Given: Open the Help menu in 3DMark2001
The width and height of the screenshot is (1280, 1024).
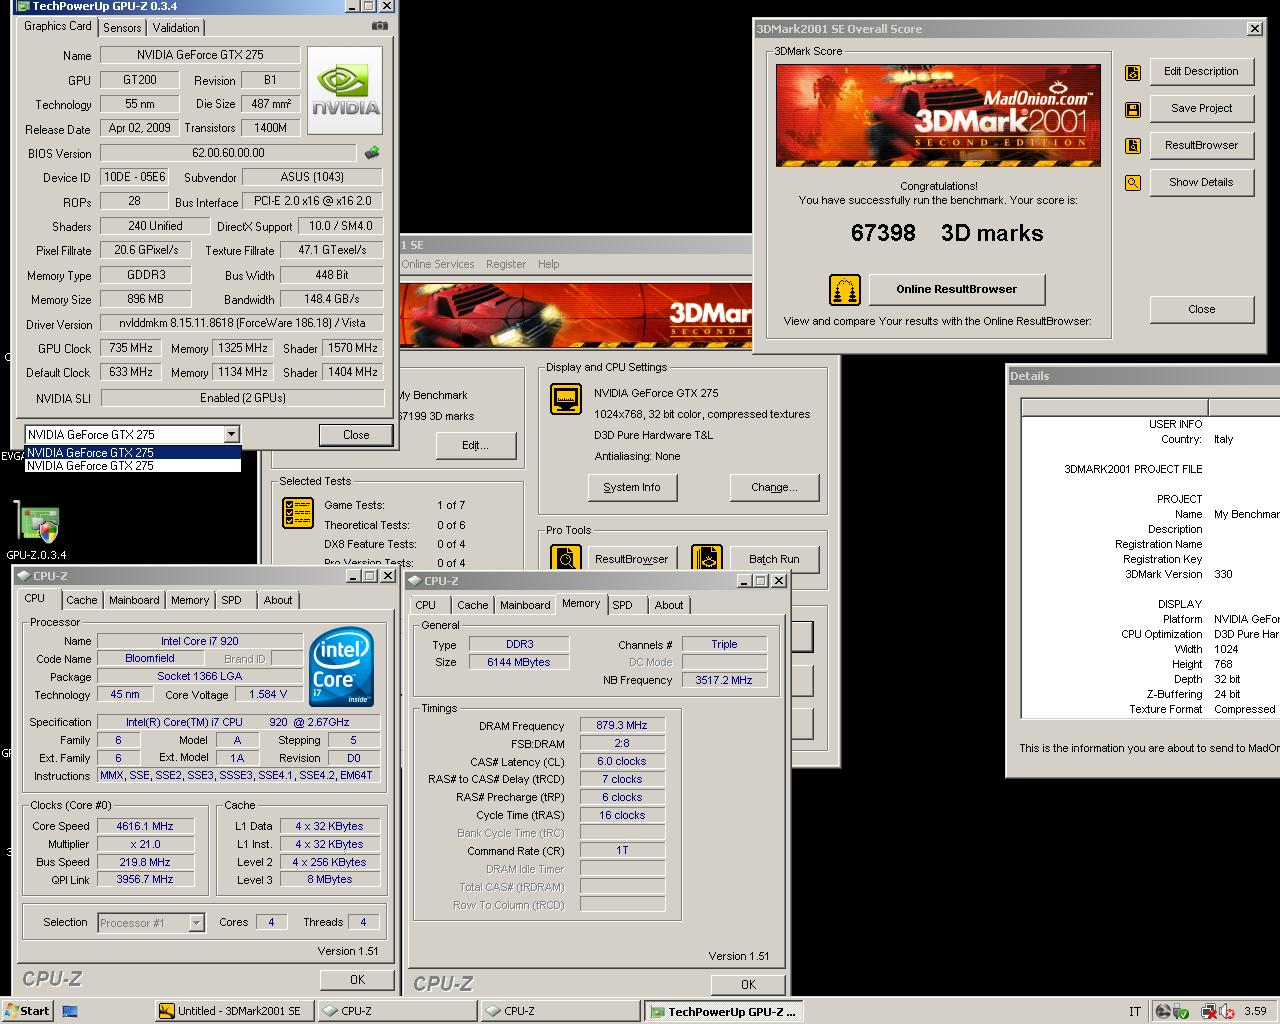Looking at the screenshot, I should (548, 264).
